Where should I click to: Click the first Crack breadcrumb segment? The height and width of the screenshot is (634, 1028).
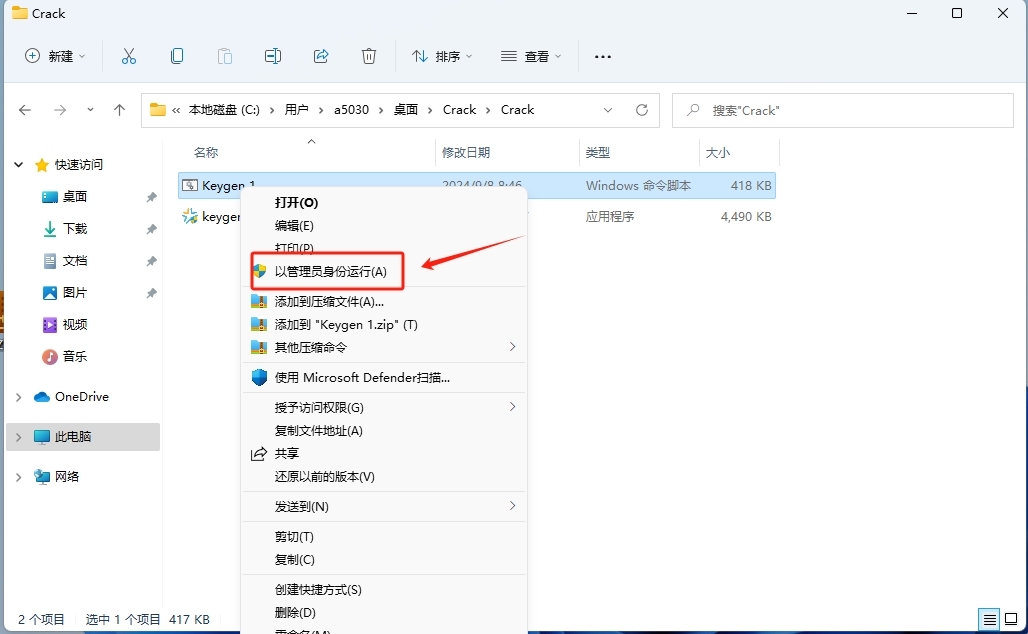(459, 110)
